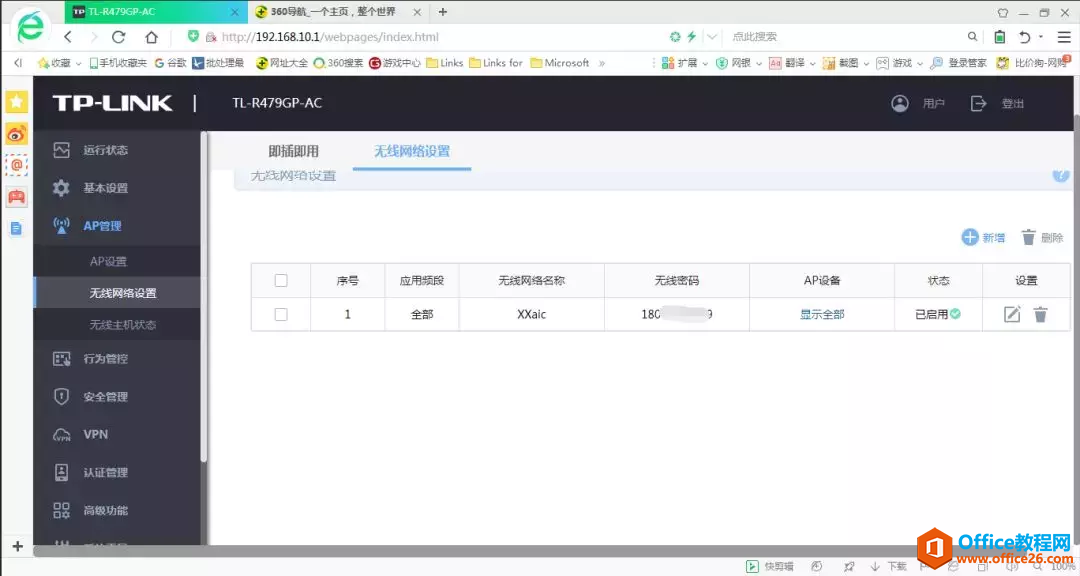This screenshot has width=1080, height=576.
Task: Check the checkbox for row 1 XXaic
Action: (281, 314)
